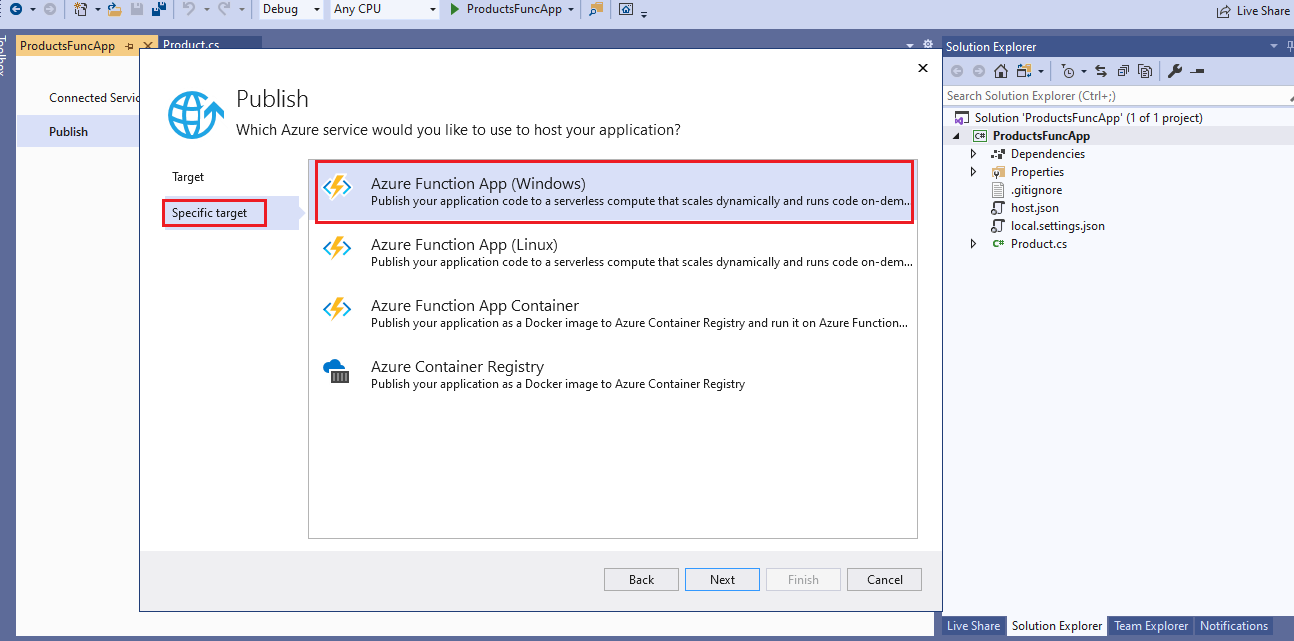The image size is (1294, 641).
Task: Click the Save All toolbar icon
Action: click(x=158, y=10)
